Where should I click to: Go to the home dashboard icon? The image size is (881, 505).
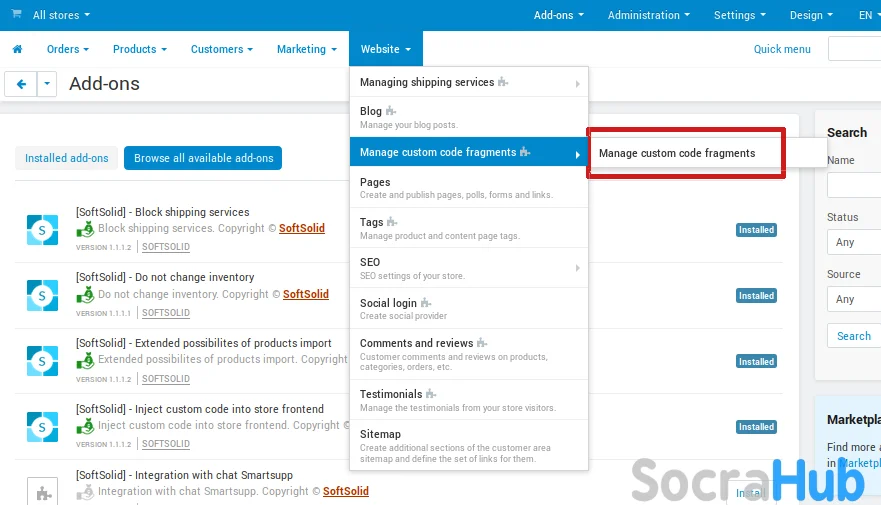17,49
